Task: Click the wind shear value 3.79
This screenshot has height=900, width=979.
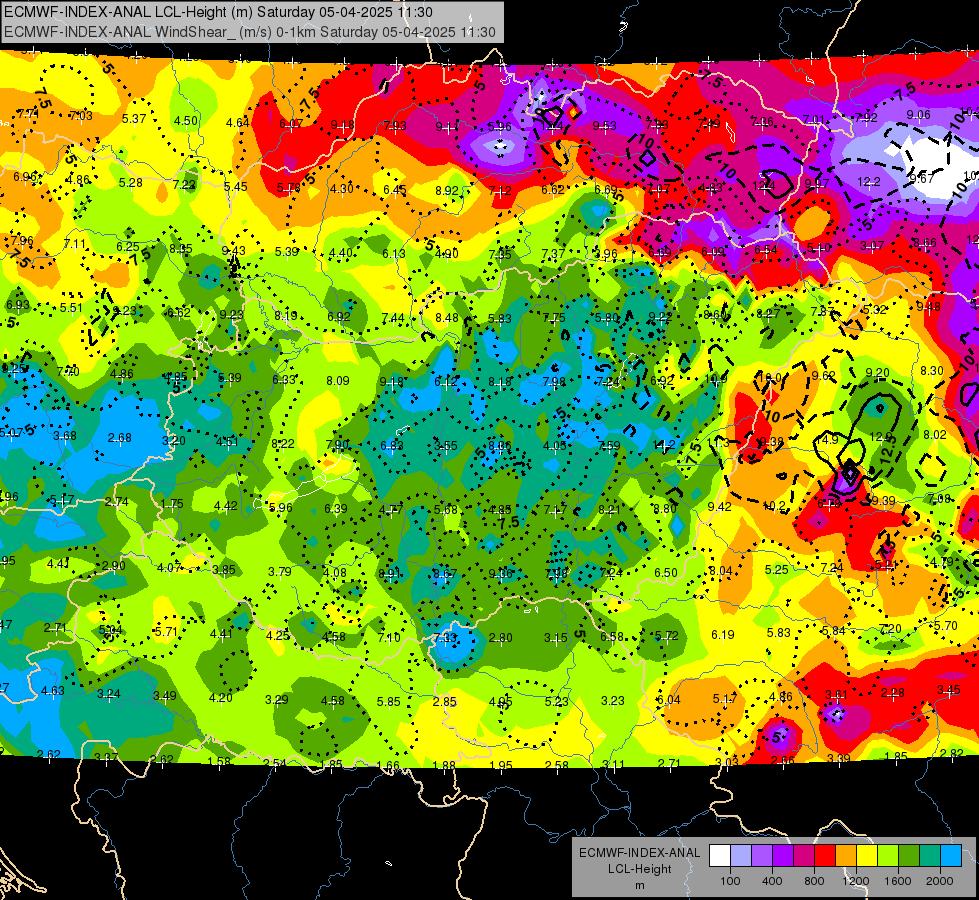Action: tap(280, 571)
